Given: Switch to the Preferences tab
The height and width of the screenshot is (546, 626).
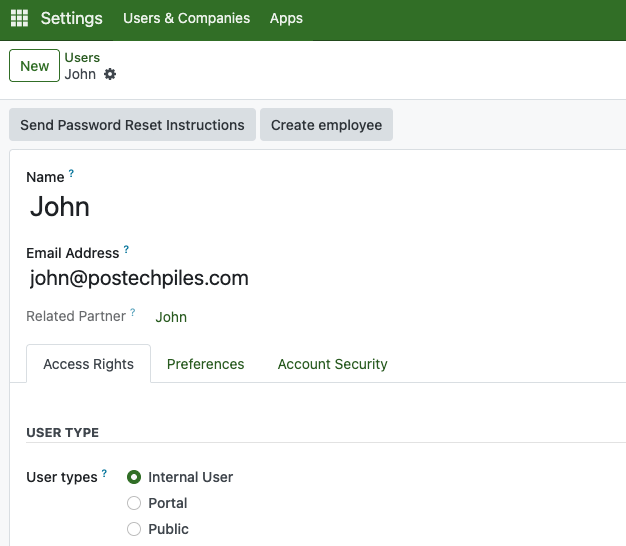Looking at the screenshot, I should (x=205, y=364).
